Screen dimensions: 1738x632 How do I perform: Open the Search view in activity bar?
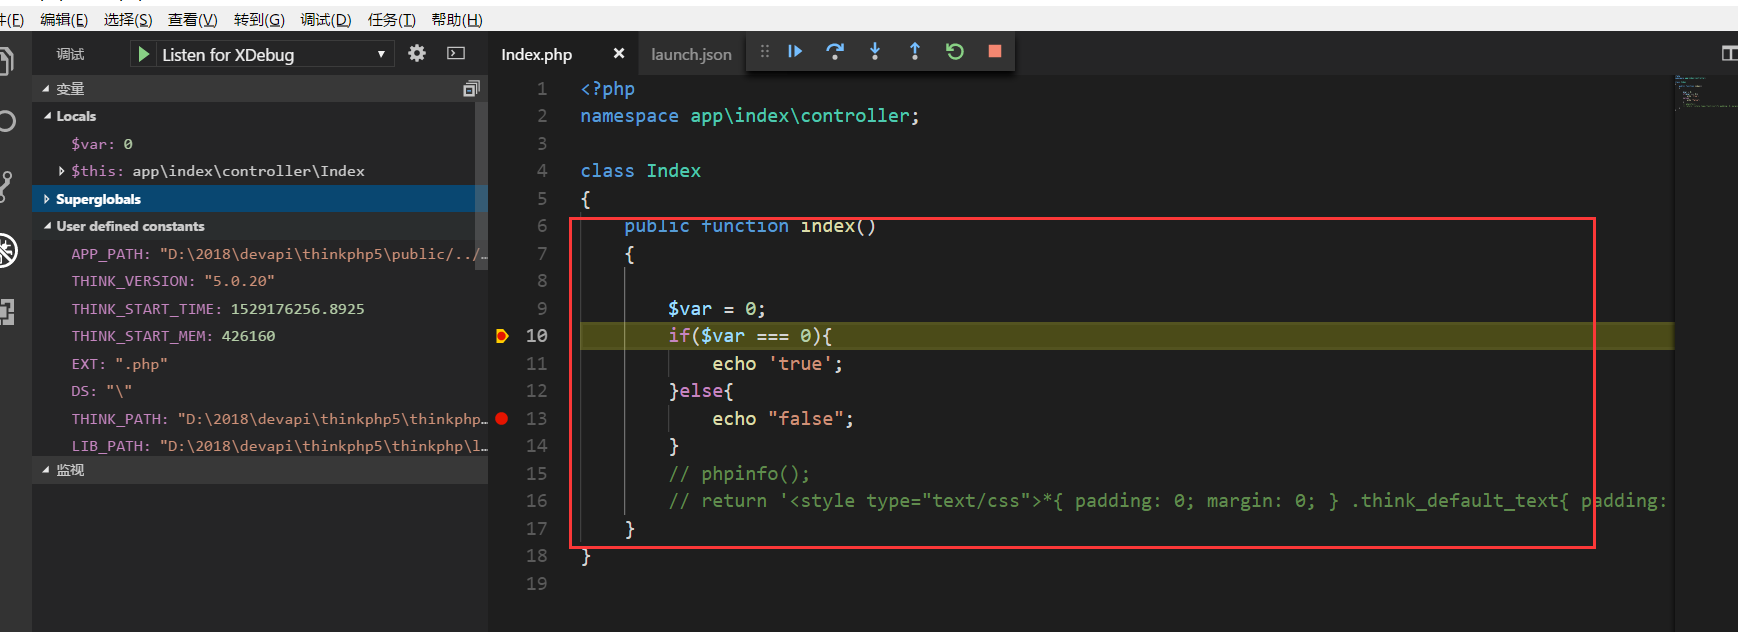point(6,122)
